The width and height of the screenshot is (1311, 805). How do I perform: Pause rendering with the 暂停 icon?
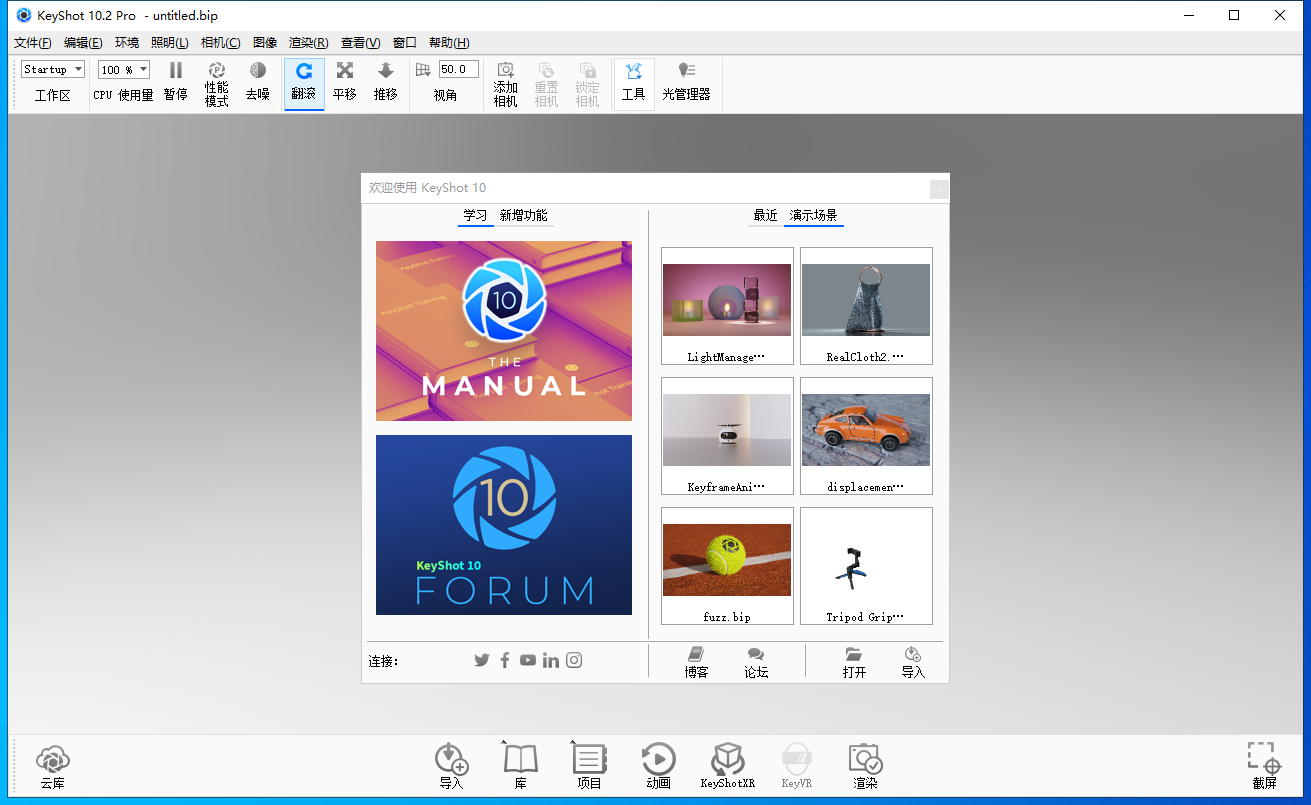tap(175, 71)
